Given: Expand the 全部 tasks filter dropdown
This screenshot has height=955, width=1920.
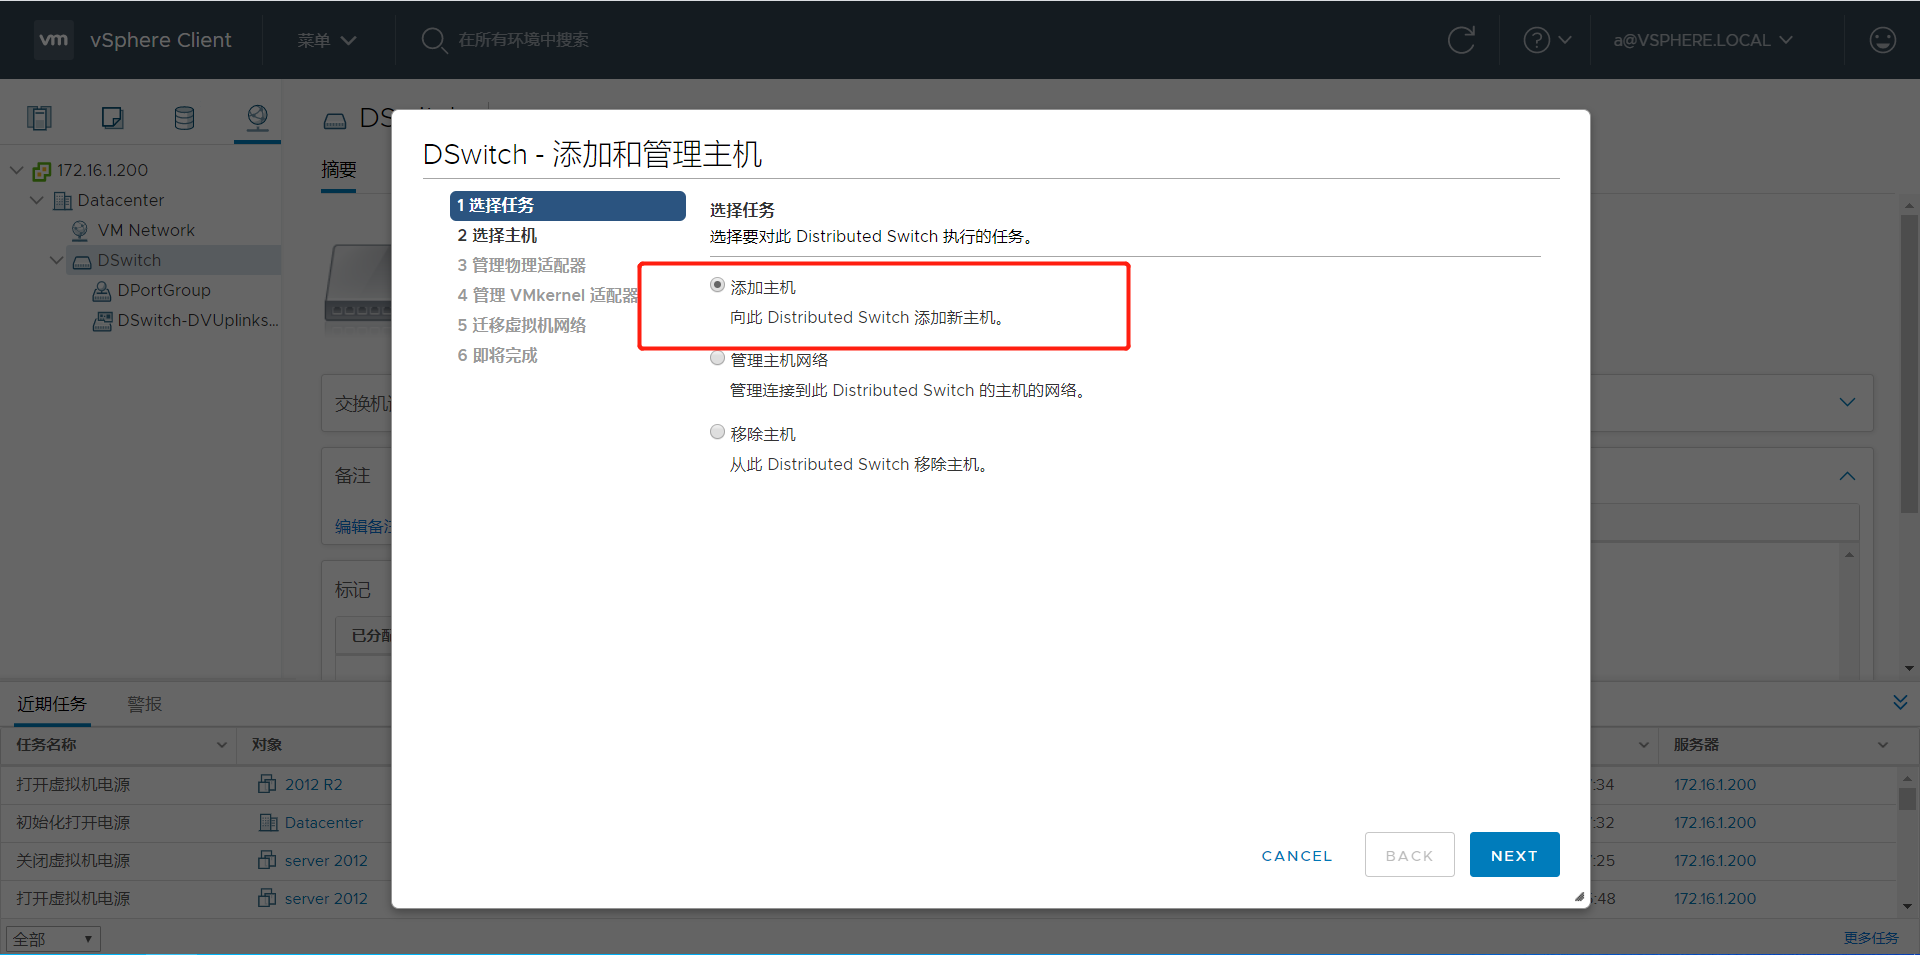Looking at the screenshot, I should [52, 938].
